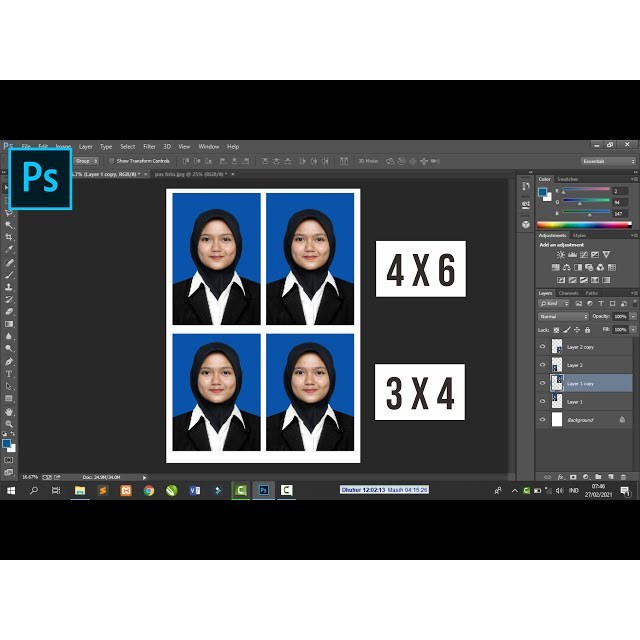Open the Normal blend mode dropdown
640x640 pixels.
(563, 316)
